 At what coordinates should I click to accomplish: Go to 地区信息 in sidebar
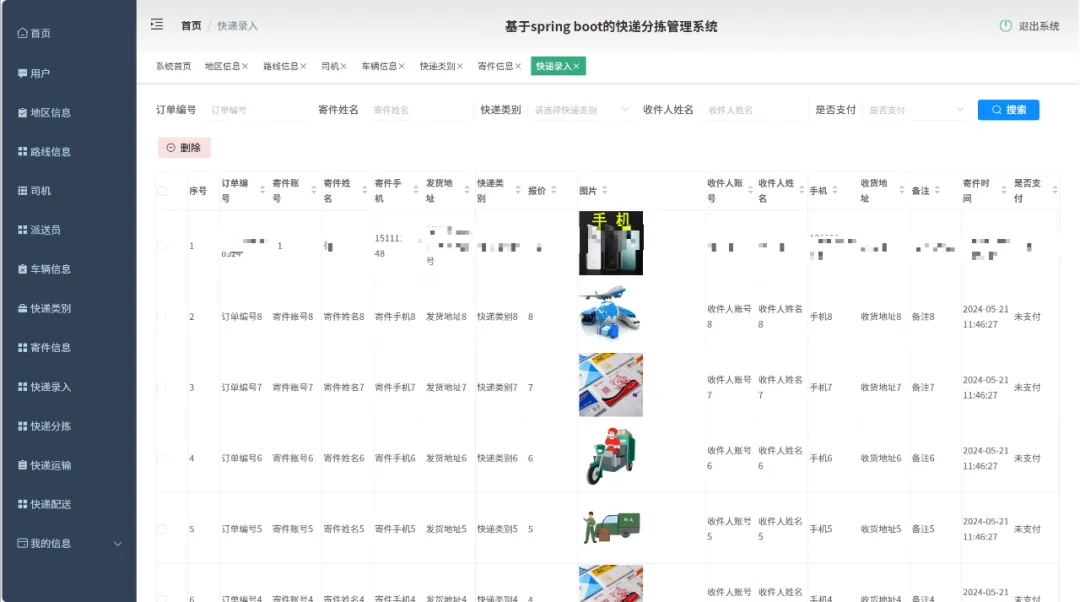pos(44,112)
